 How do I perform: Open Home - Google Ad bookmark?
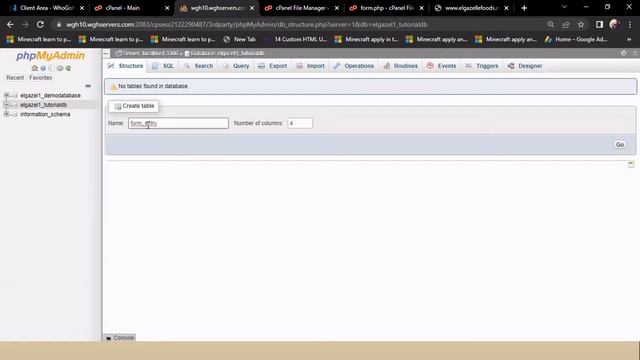point(576,39)
